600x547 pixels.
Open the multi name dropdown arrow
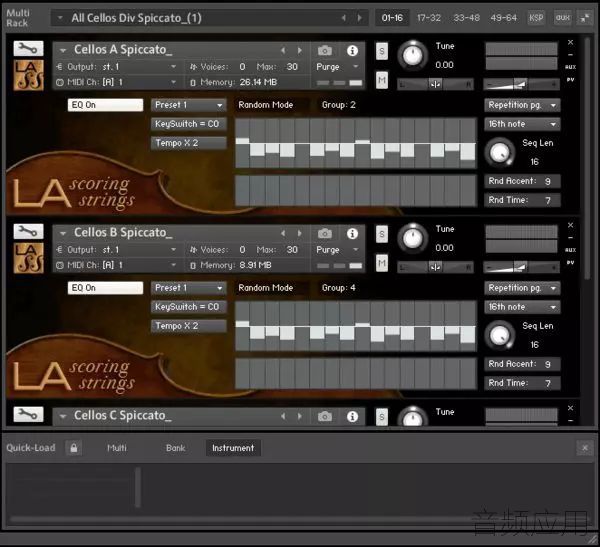60,18
